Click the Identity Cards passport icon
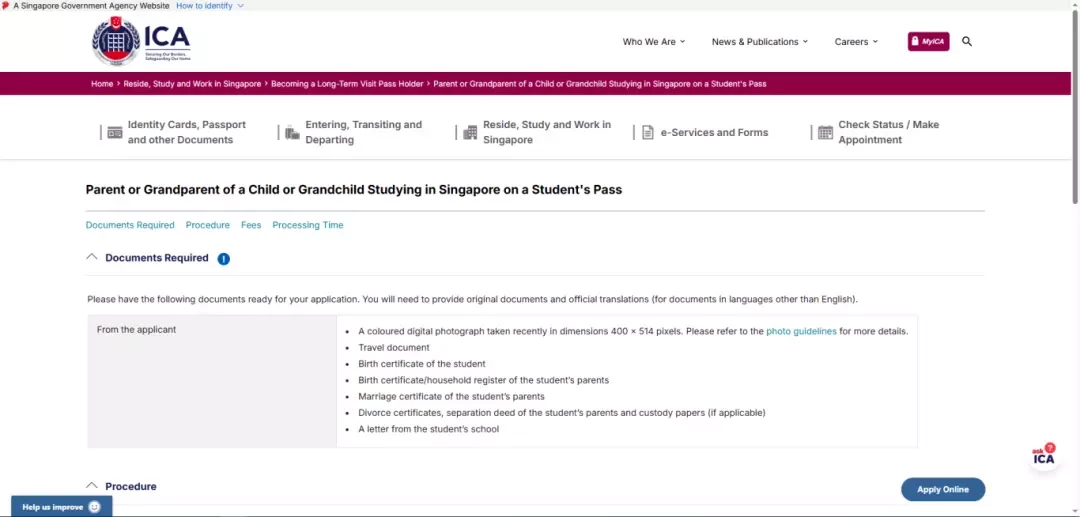This screenshot has width=1080, height=517. 115,133
